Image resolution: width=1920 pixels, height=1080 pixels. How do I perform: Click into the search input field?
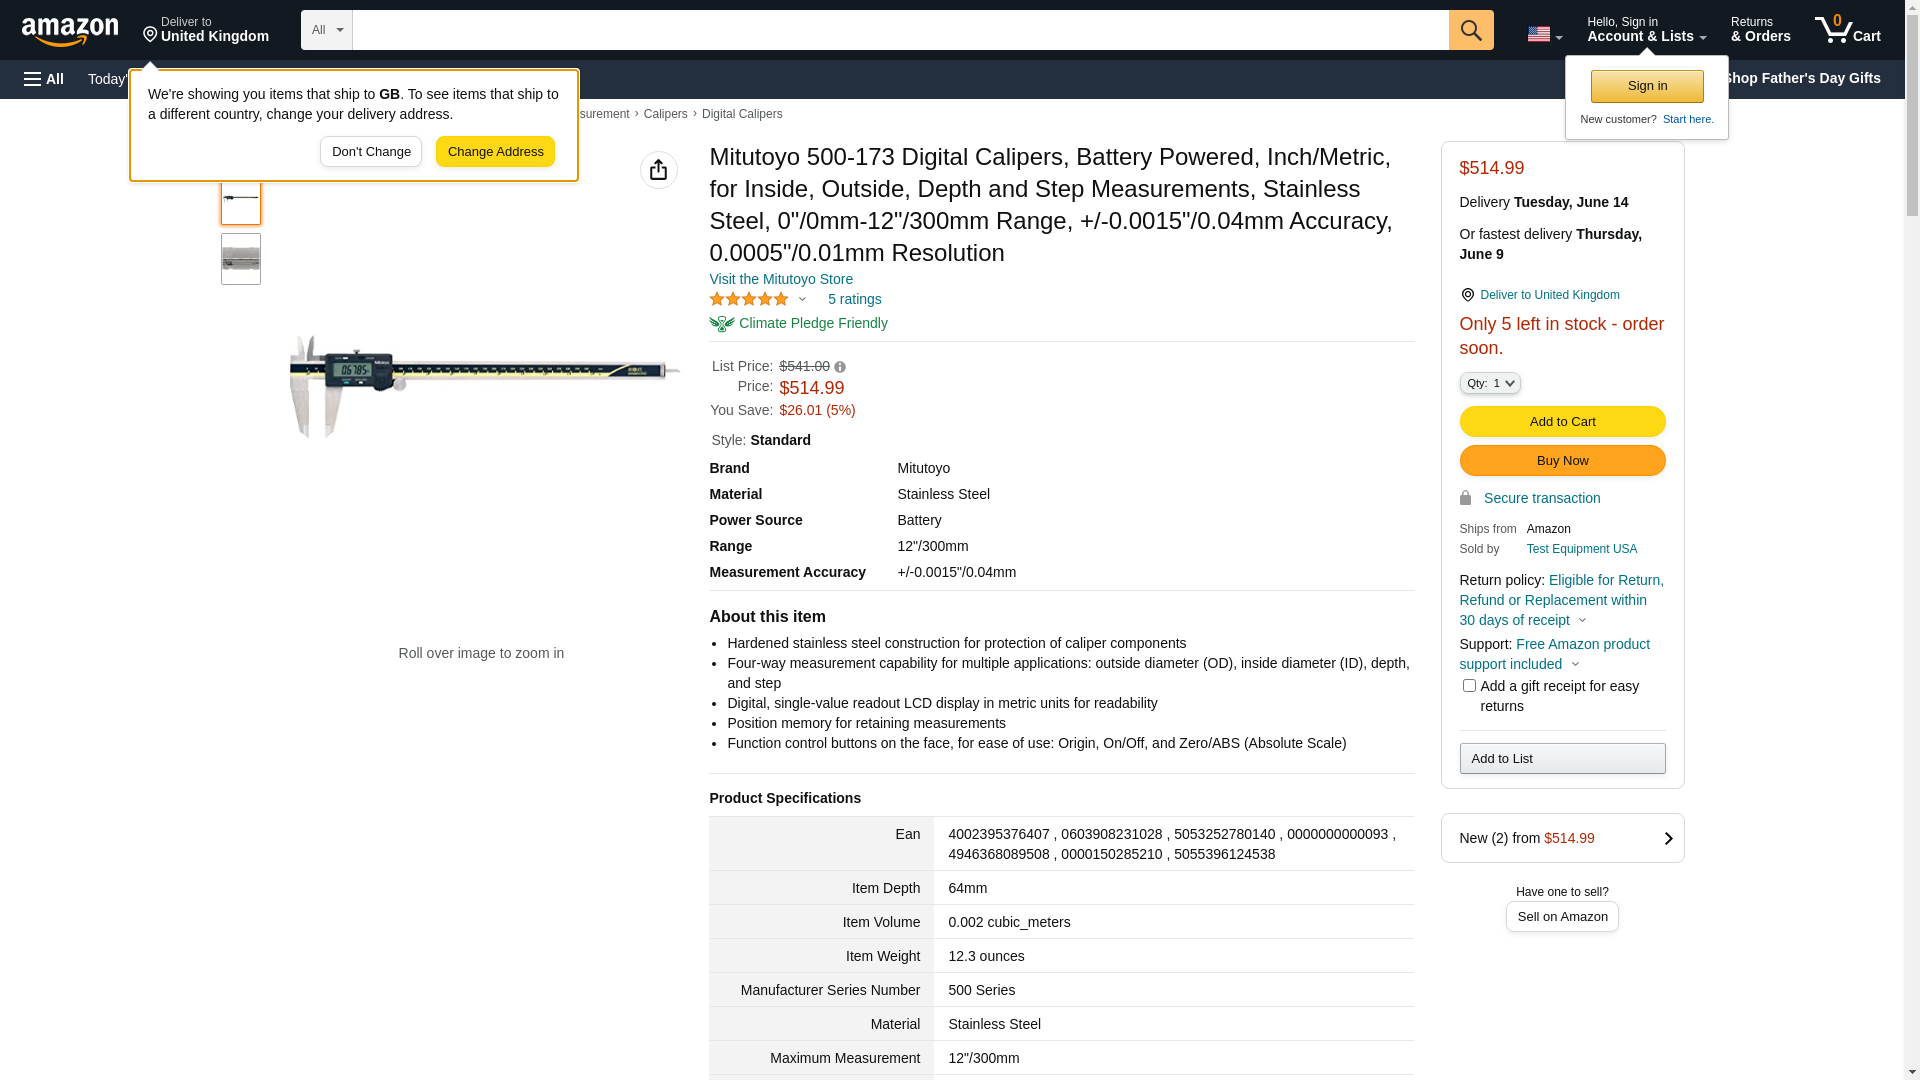(x=900, y=30)
